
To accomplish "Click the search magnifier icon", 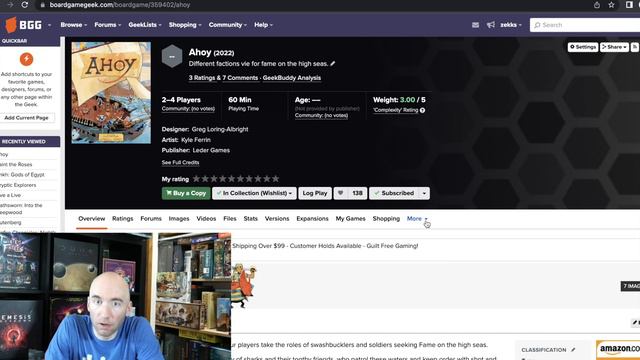I will pos(537,25).
